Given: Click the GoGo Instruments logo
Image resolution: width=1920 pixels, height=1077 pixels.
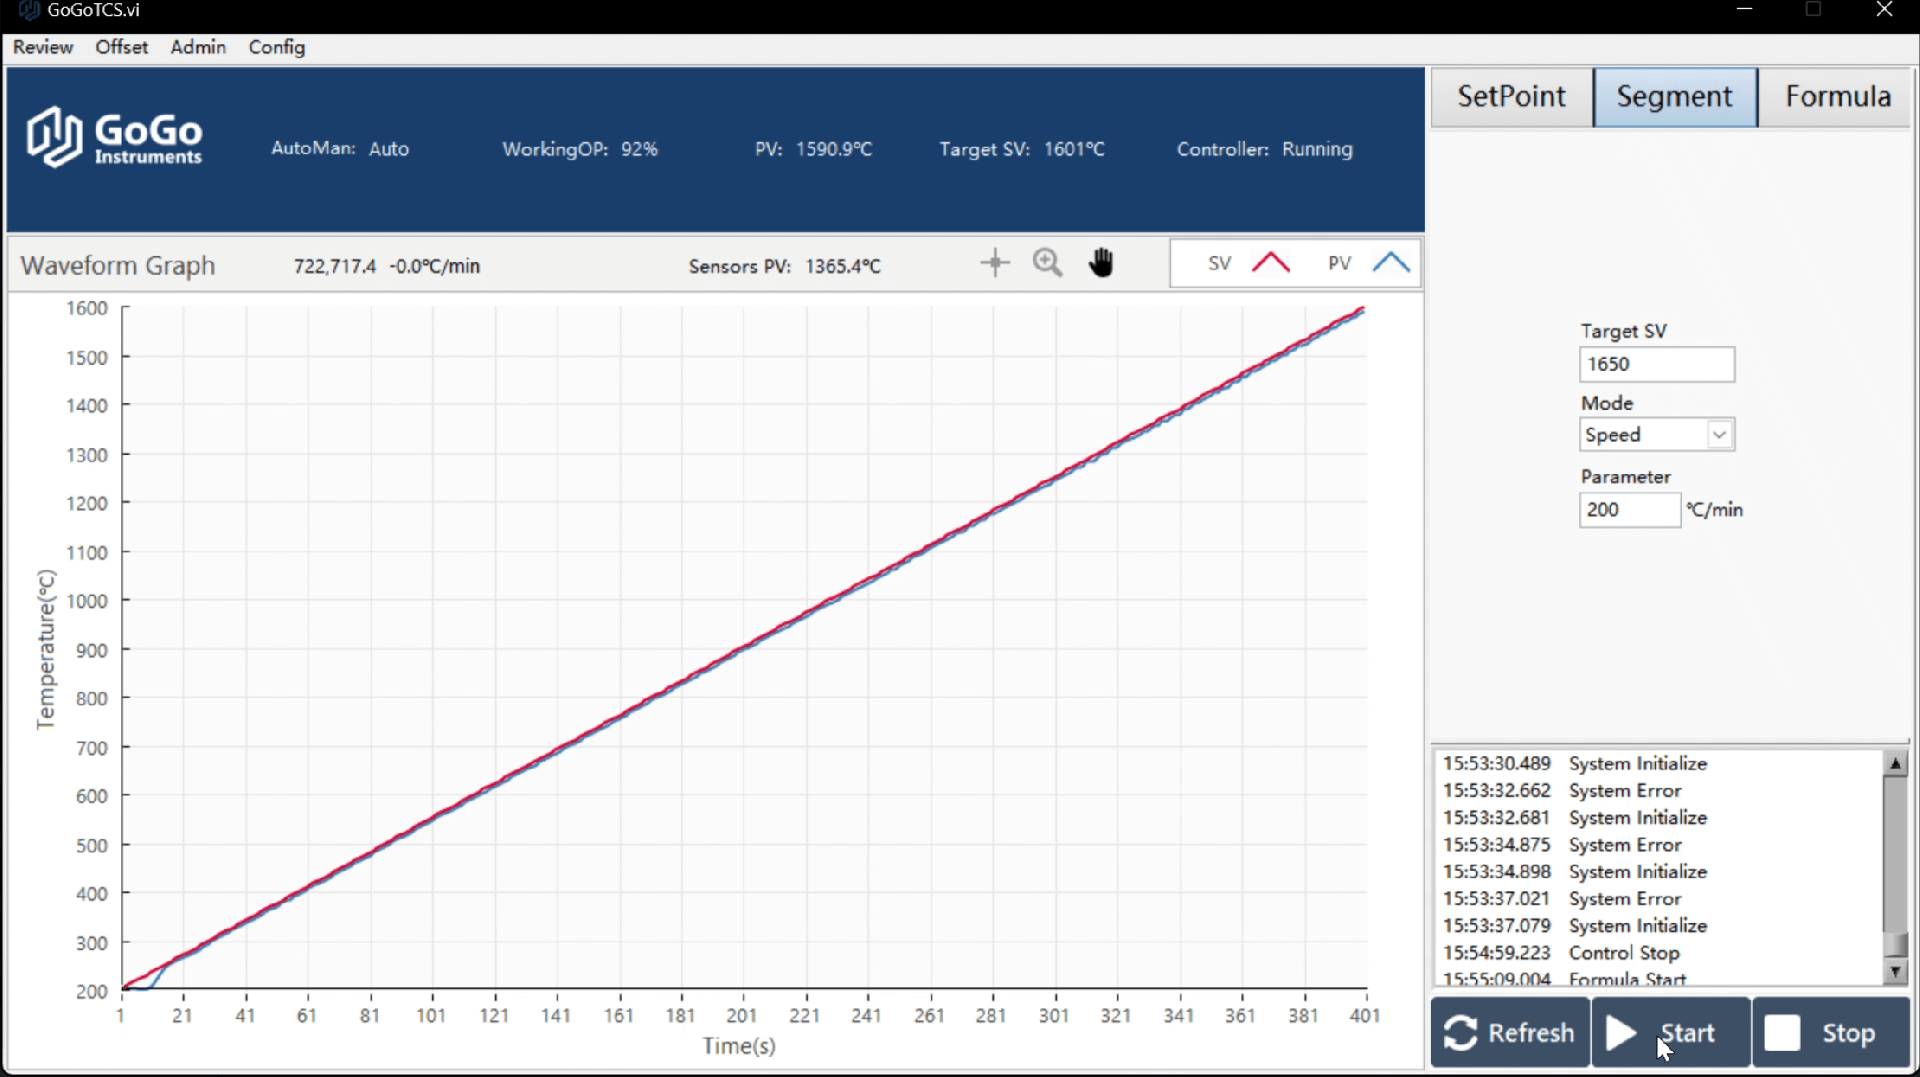Looking at the screenshot, I should tap(114, 138).
